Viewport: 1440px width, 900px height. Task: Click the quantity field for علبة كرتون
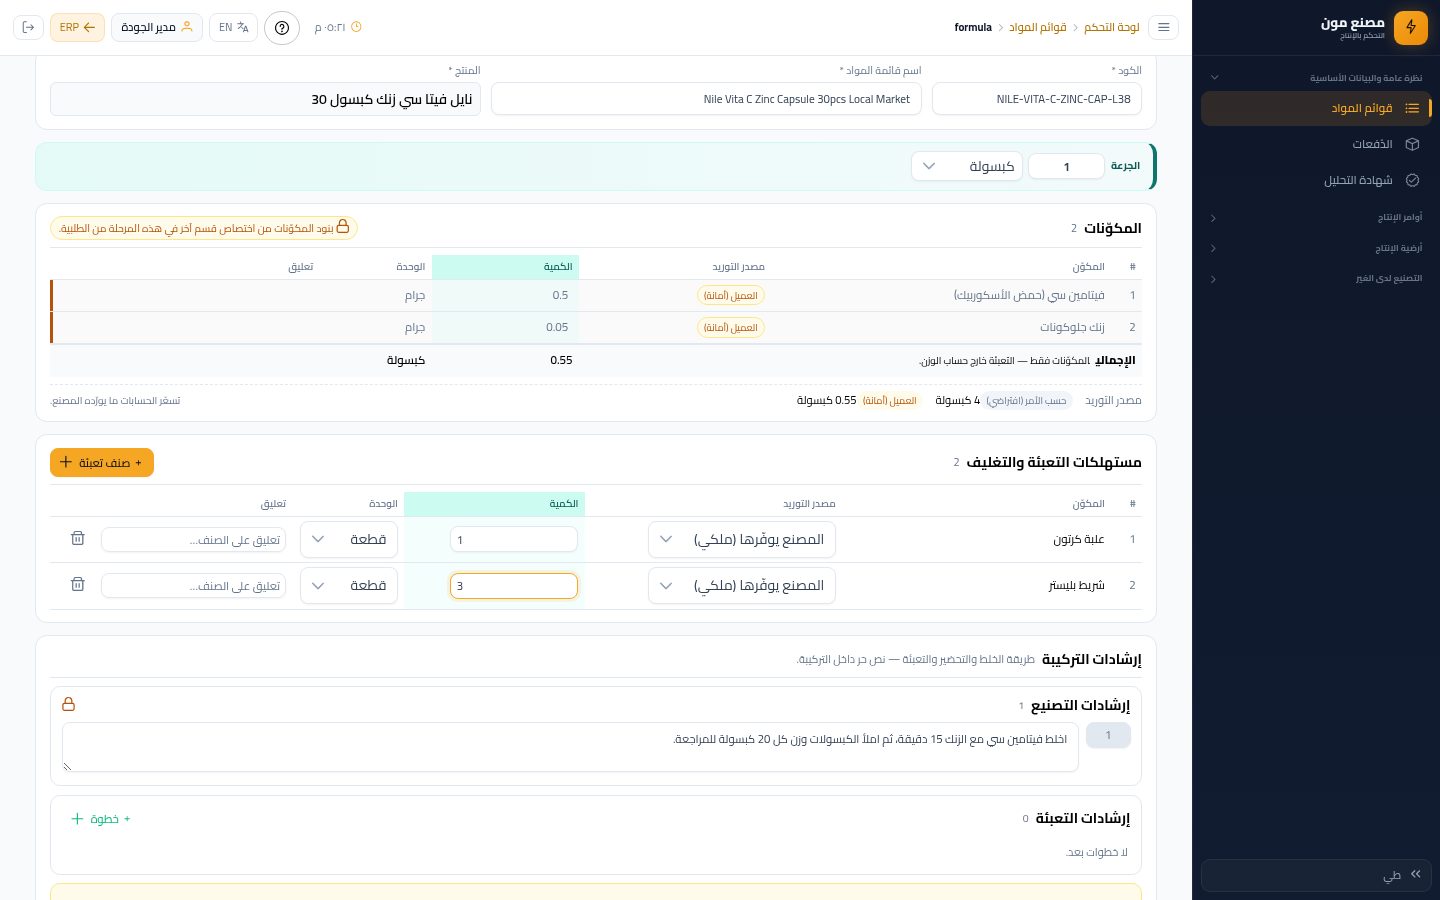[x=514, y=539]
